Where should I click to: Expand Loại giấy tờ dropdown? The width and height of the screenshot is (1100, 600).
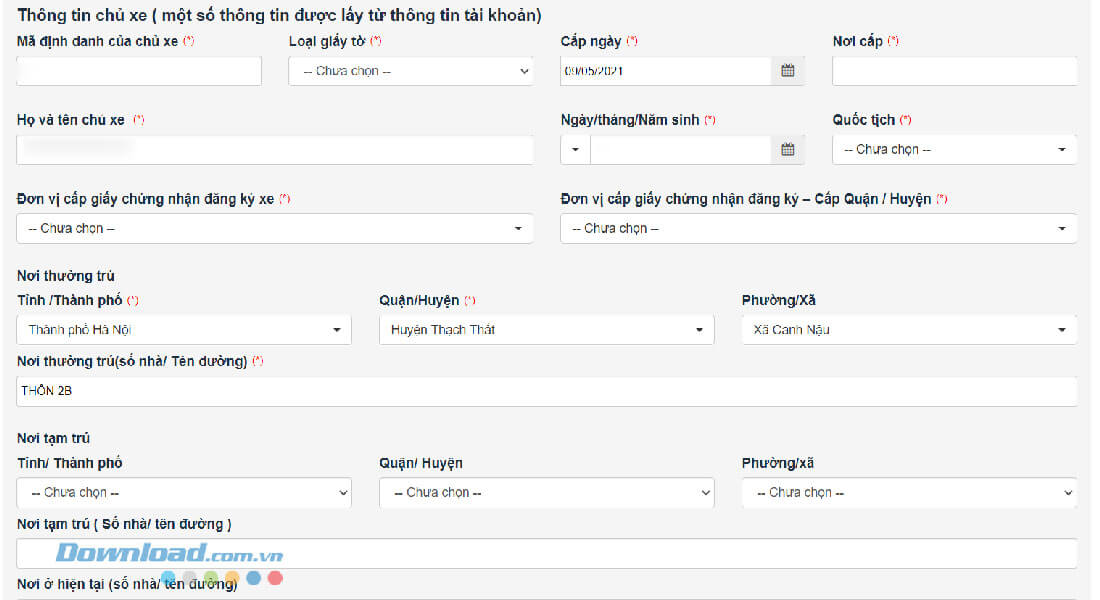coord(410,71)
